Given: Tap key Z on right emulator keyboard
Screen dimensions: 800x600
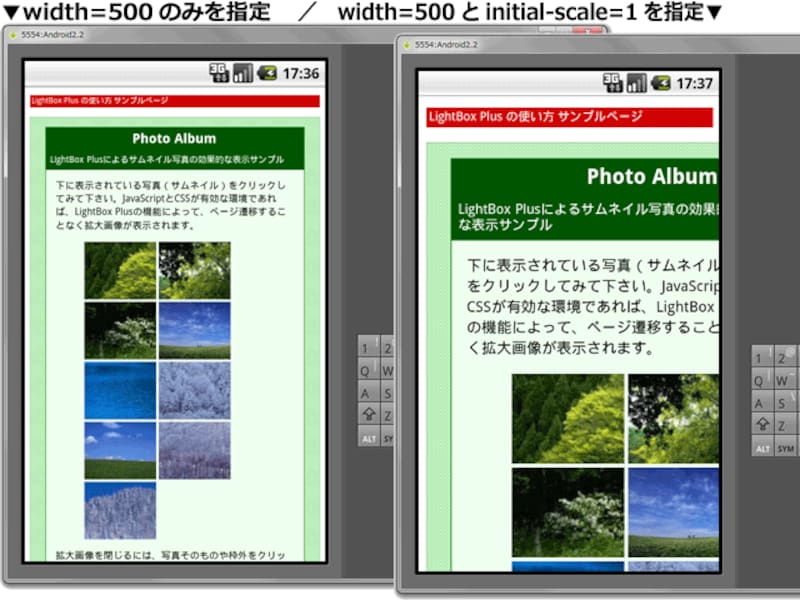Looking at the screenshot, I should (x=786, y=424).
